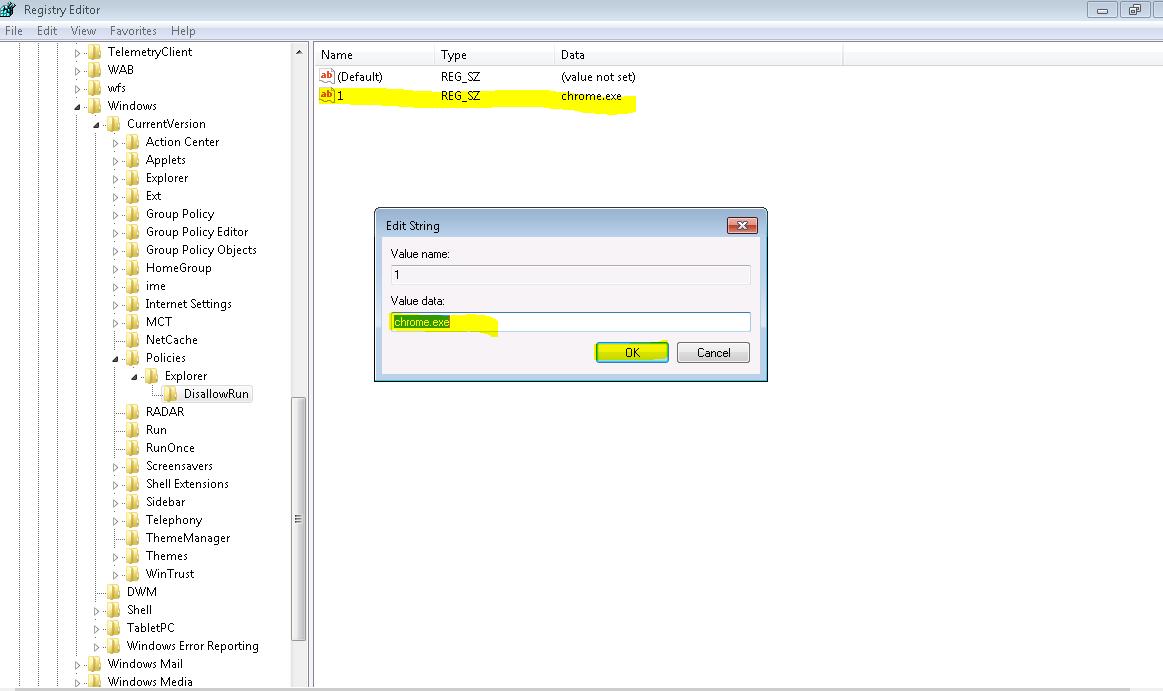Select the ime folder icon
Image resolution: width=1163 pixels, height=691 pixels.
click(x=133, y=286)
